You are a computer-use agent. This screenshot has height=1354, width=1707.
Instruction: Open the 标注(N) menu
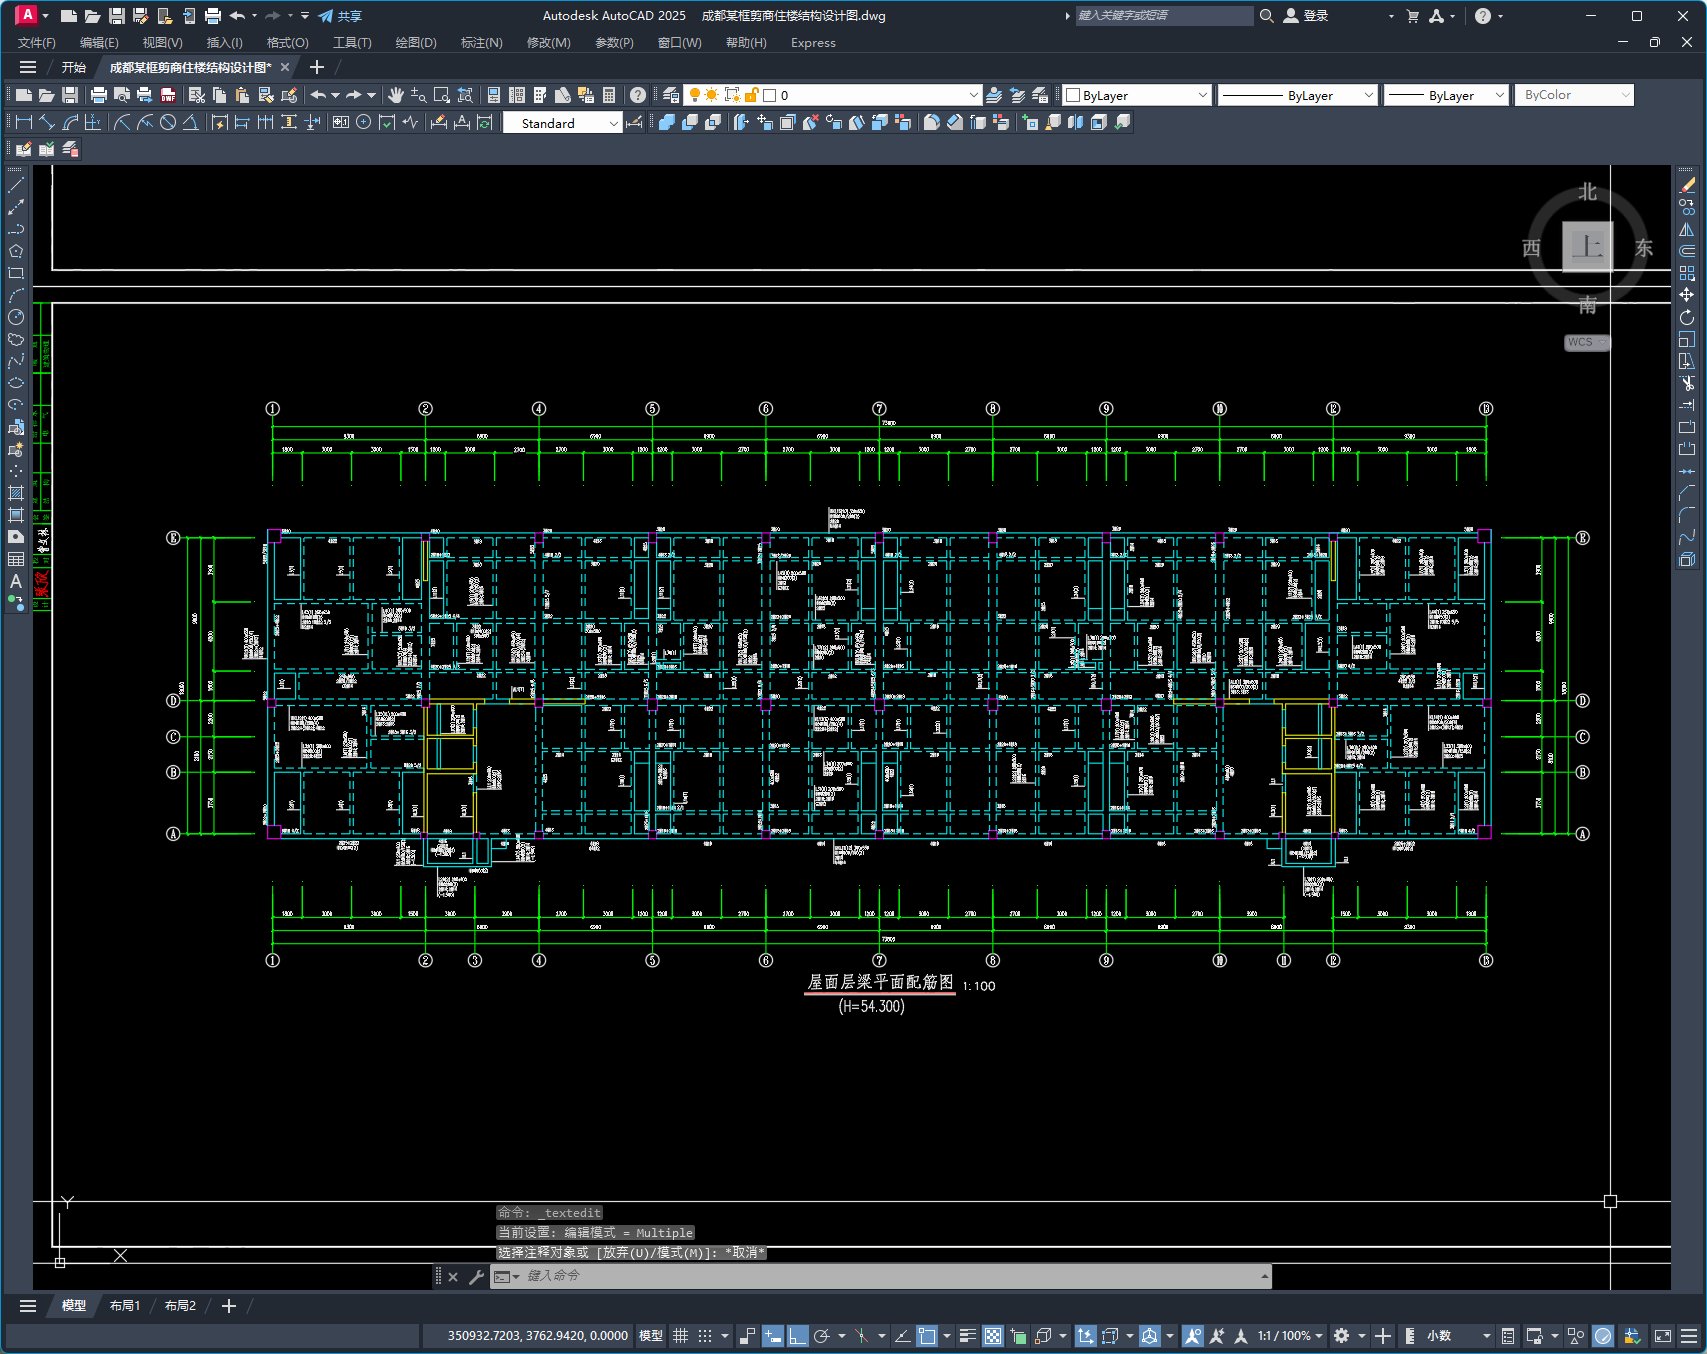481,43
